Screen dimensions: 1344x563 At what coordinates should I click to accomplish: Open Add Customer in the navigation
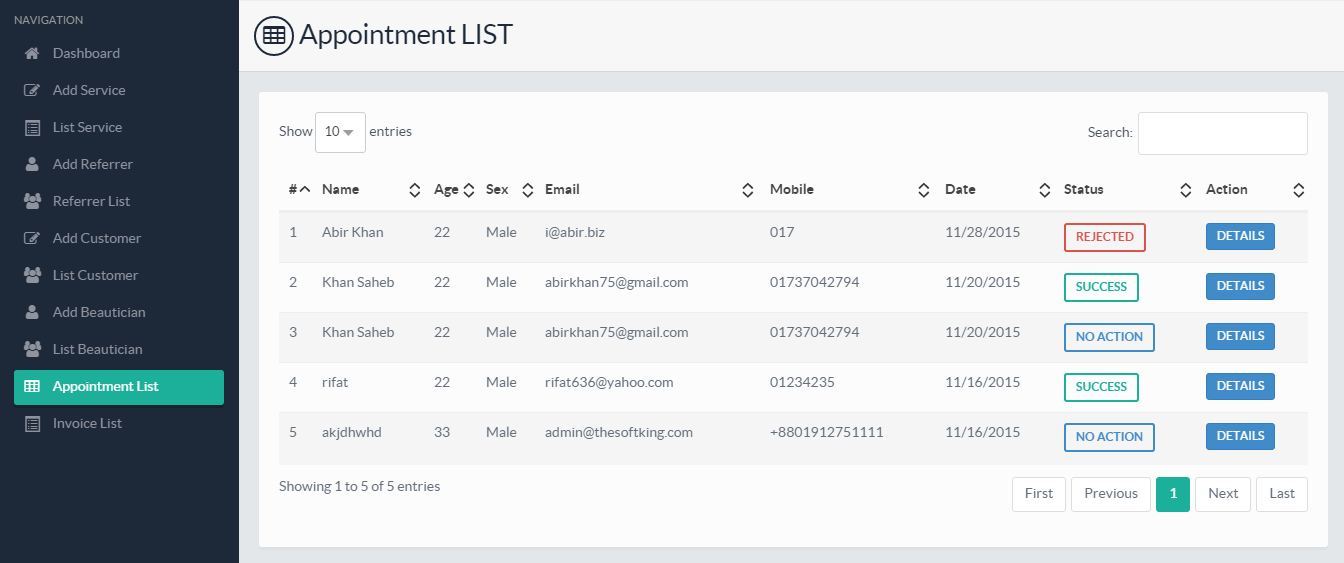pos(96,238)
